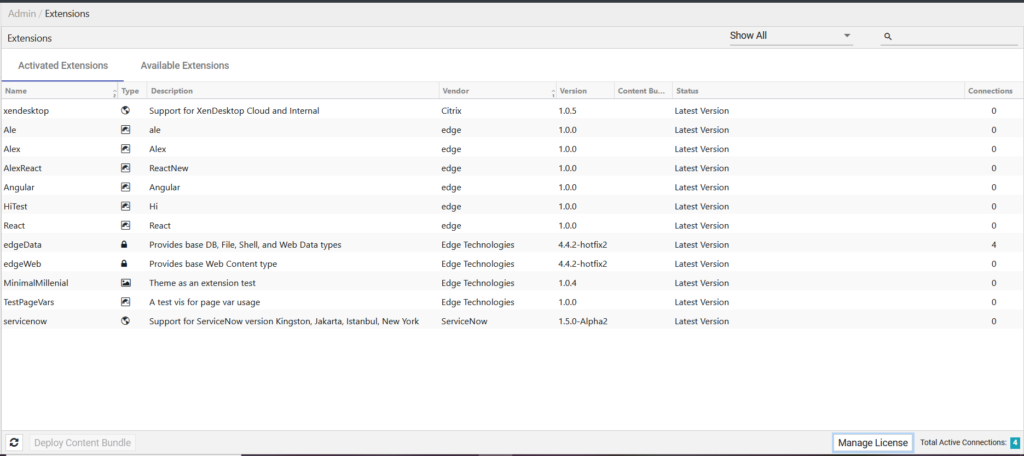Click the lock icon for edgeWeb
This screenshot has height=456, width=1024.
[x=125, y=263]
